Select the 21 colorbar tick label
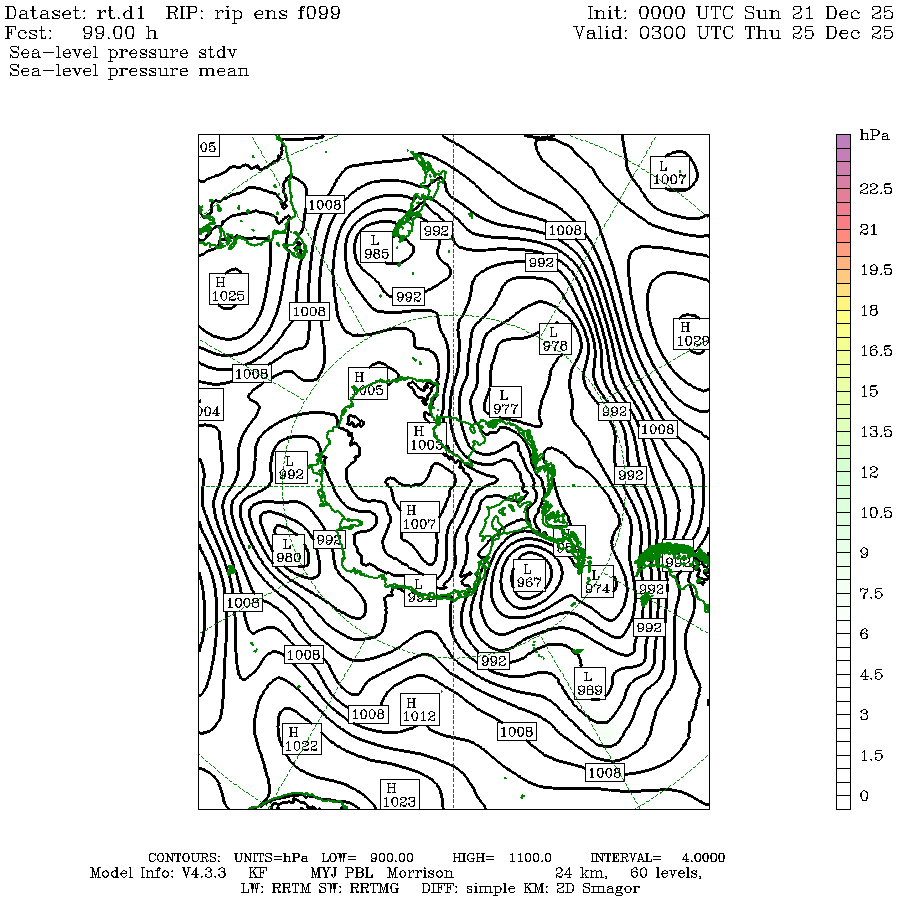900x900 pixels. point(868,230)
